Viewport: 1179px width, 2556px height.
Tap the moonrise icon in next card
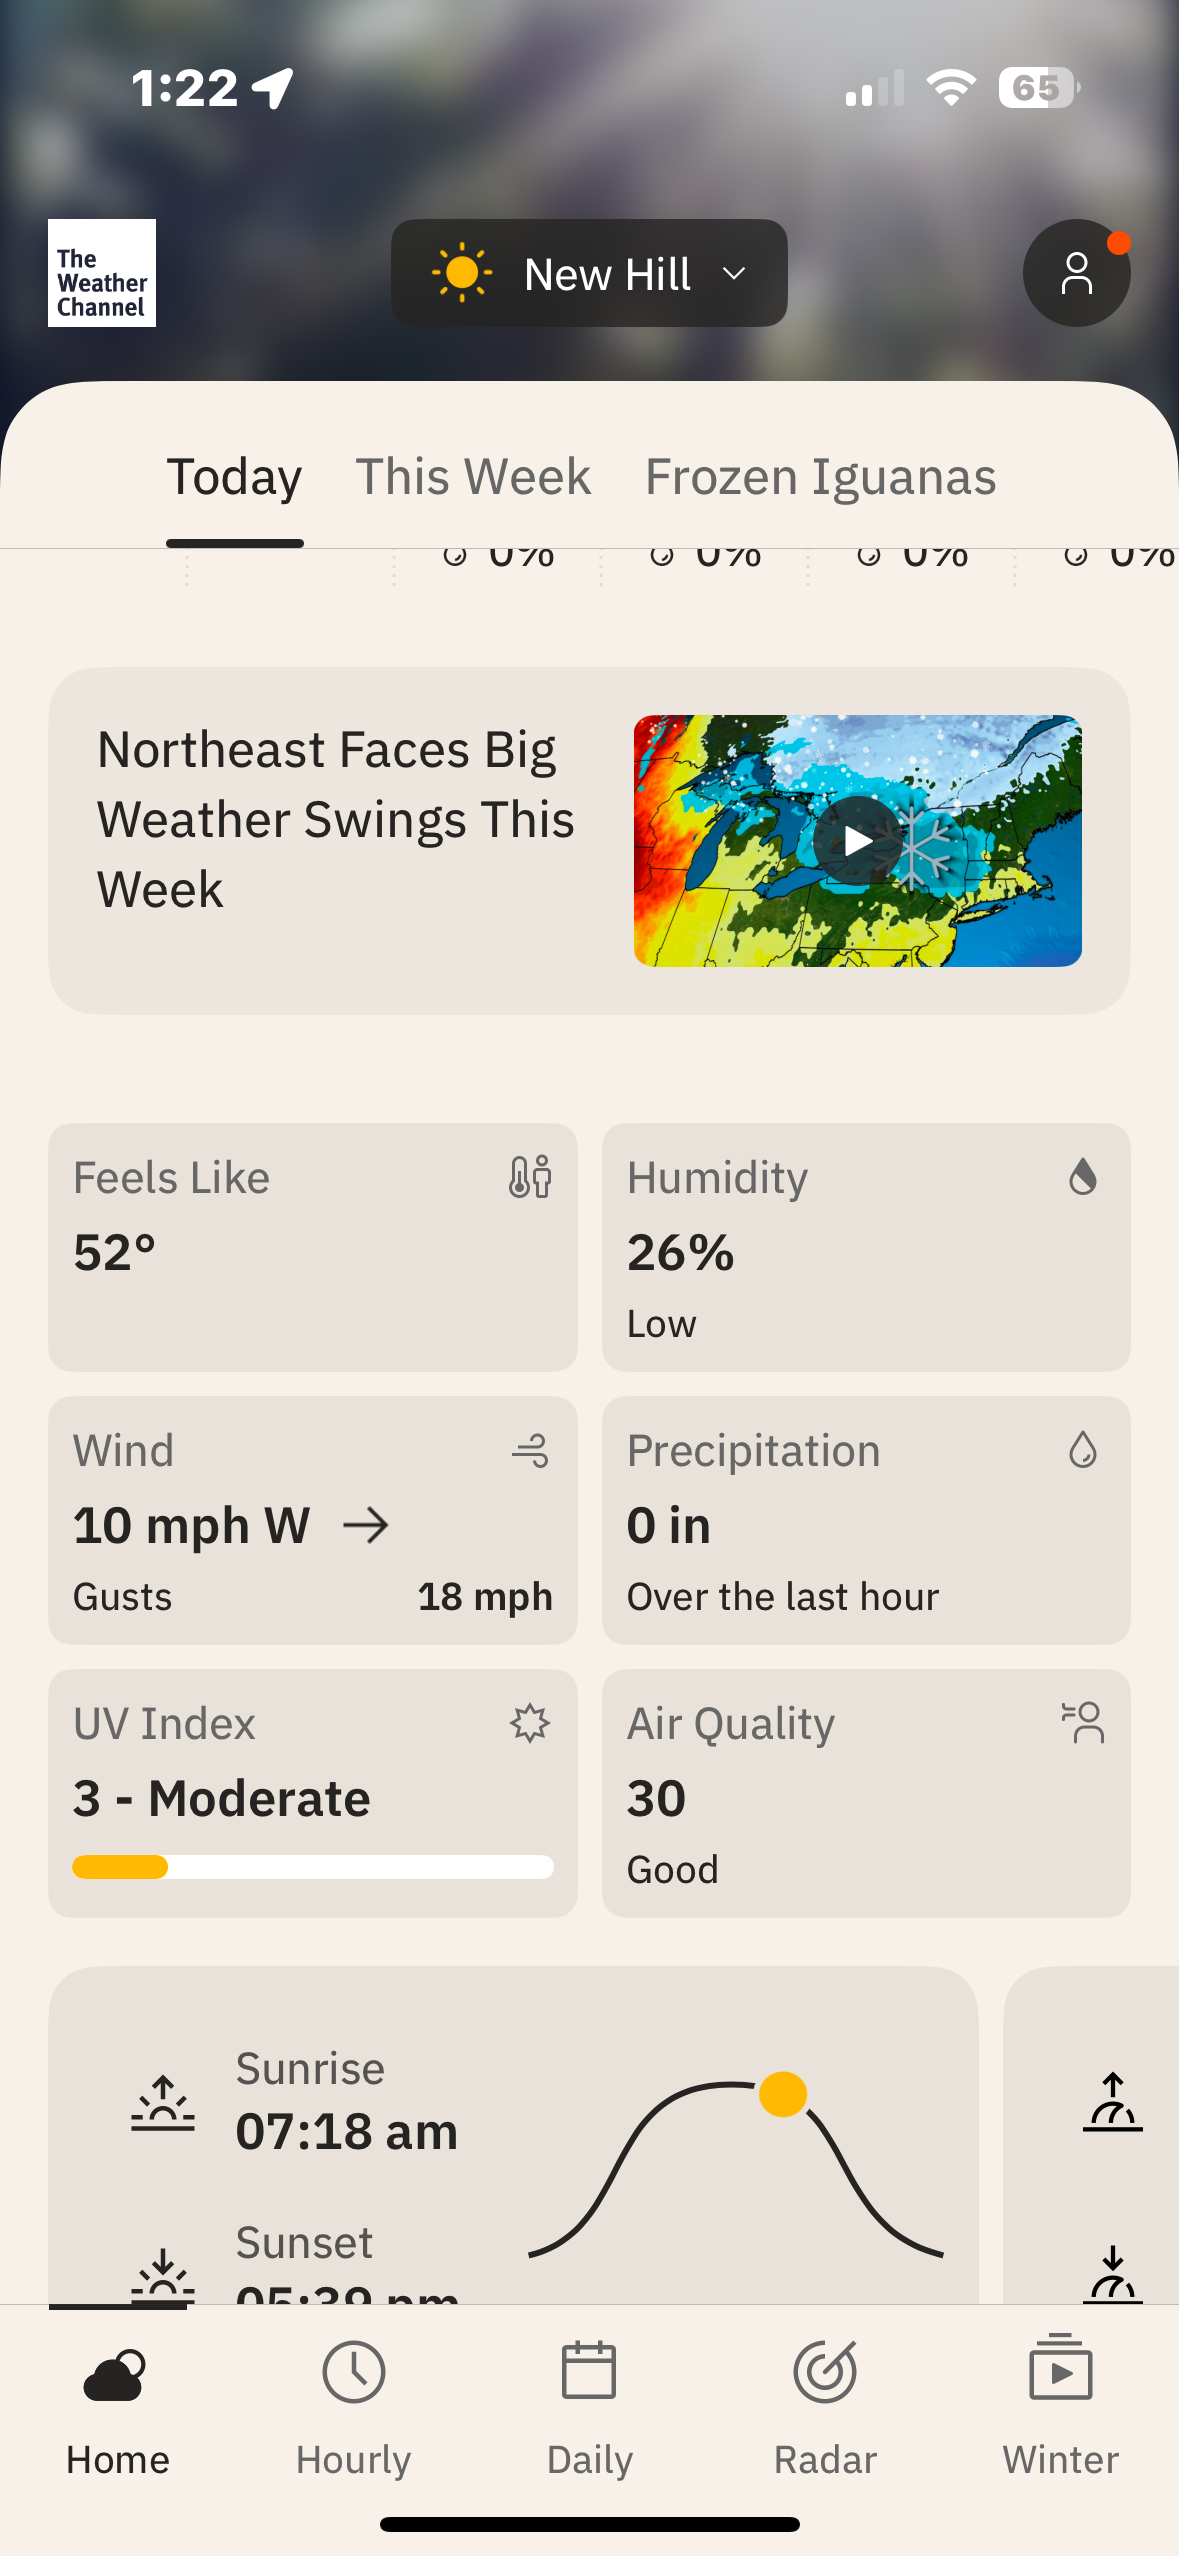[1112, 2103]
